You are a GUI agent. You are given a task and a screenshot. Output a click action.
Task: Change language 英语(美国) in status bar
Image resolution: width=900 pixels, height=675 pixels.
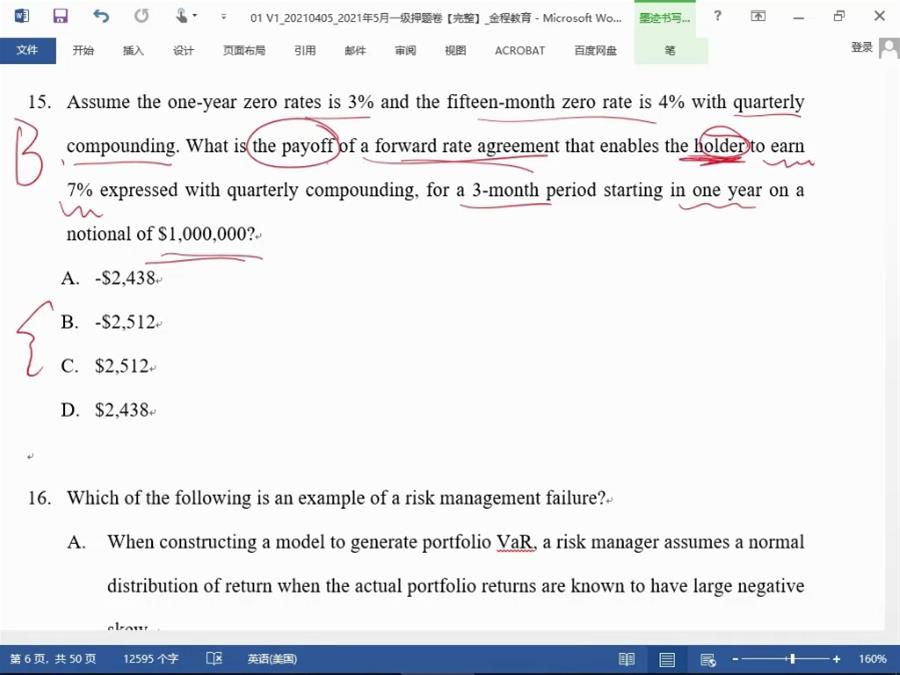click(272, 659)
